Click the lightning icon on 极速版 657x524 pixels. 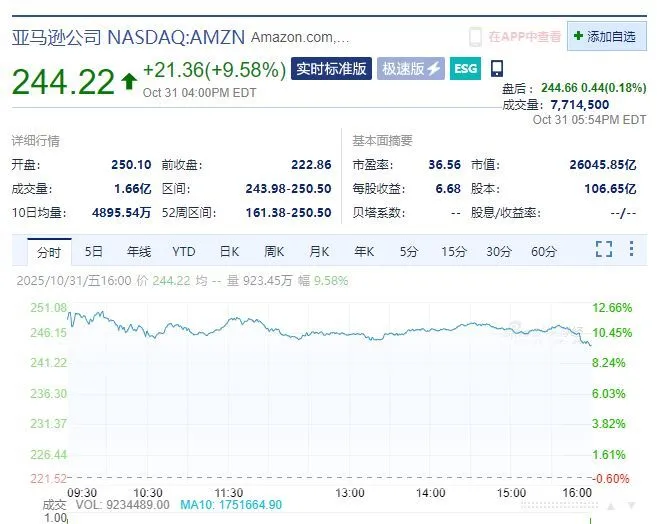[x=434, y=69]
